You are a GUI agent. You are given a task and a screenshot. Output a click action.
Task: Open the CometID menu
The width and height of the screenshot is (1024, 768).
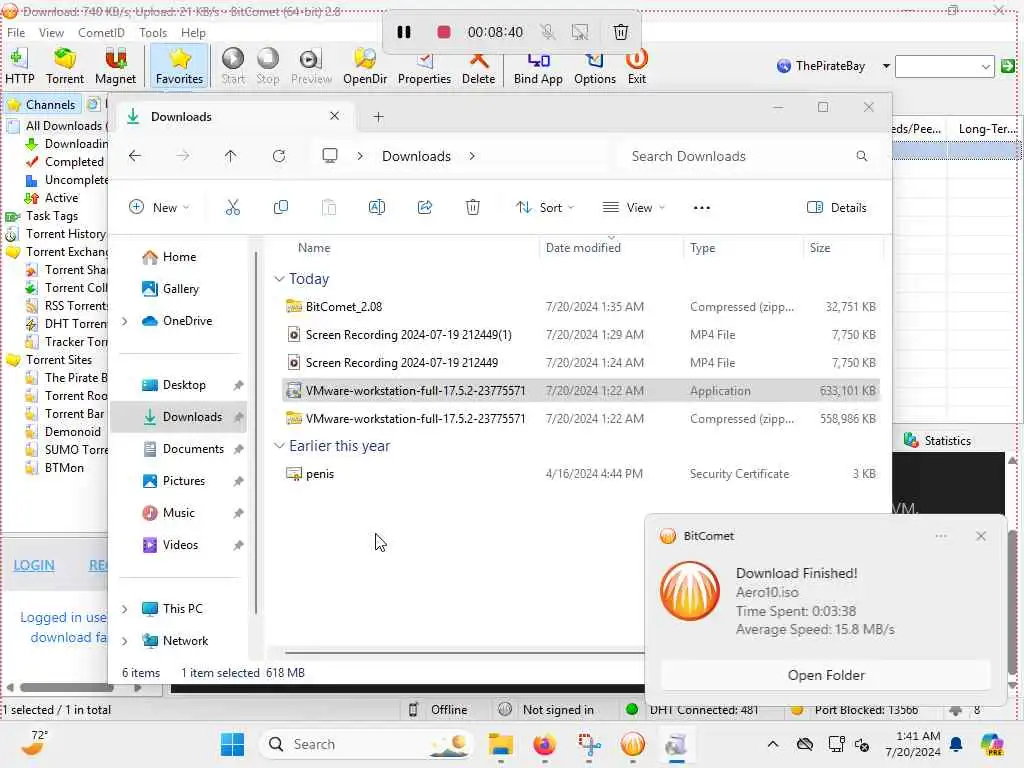click(101, 33)
